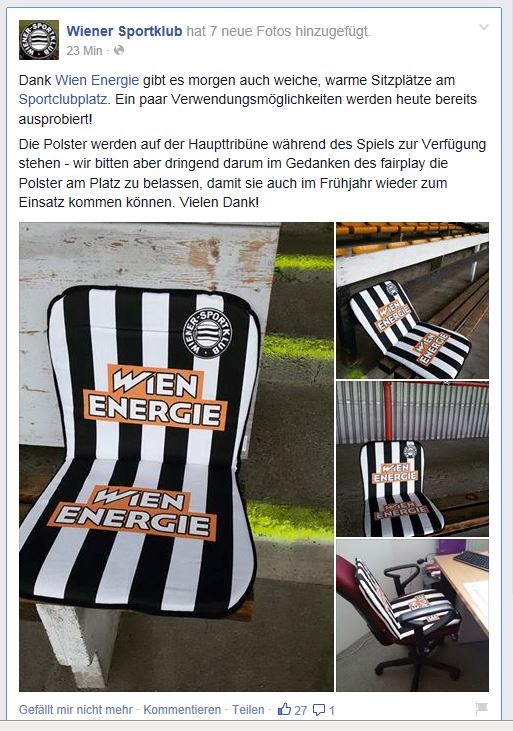Image resolution: width=513 pixels, height=731 pixels.
Task: Open the cushion on white bench photo
Action: click(x=413, y=300)
